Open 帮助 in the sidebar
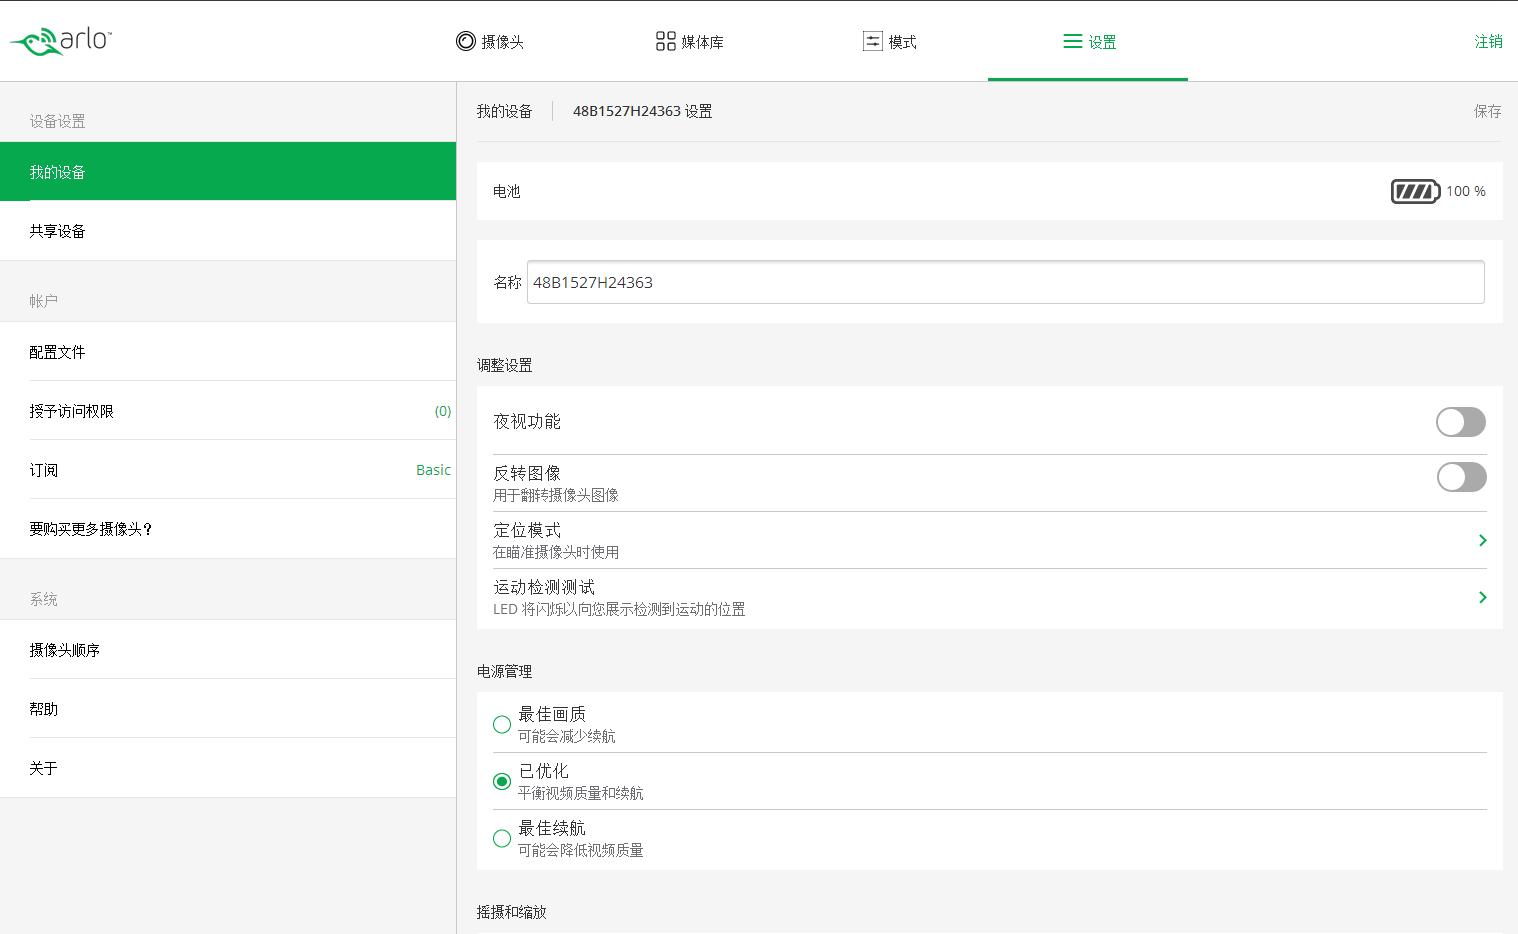This screenshot has height=934, width=1518. click(228, 709)
